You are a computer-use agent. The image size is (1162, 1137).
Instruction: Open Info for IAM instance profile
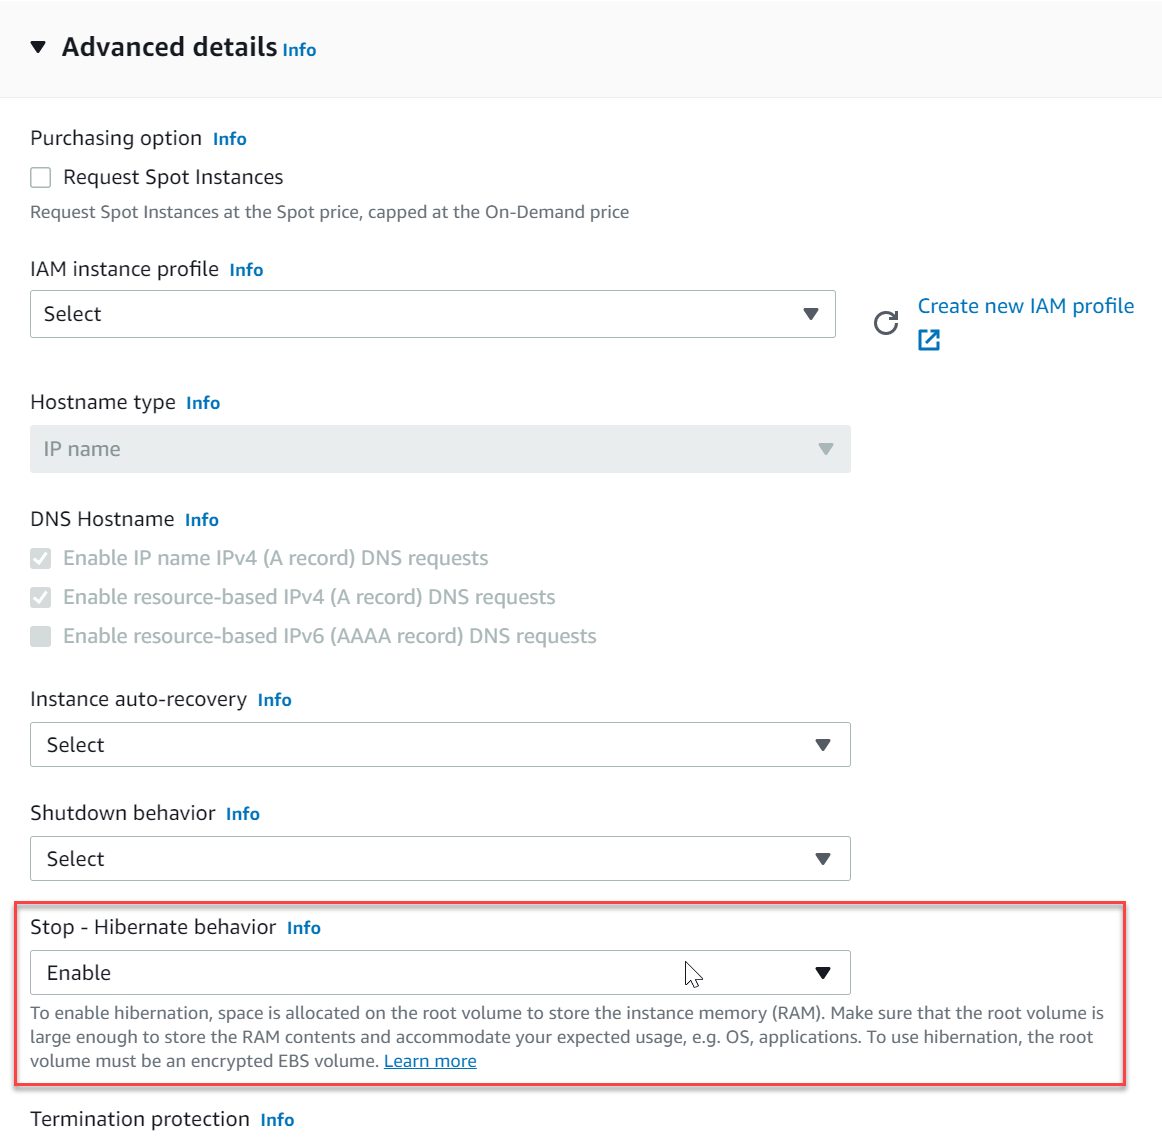246,270
